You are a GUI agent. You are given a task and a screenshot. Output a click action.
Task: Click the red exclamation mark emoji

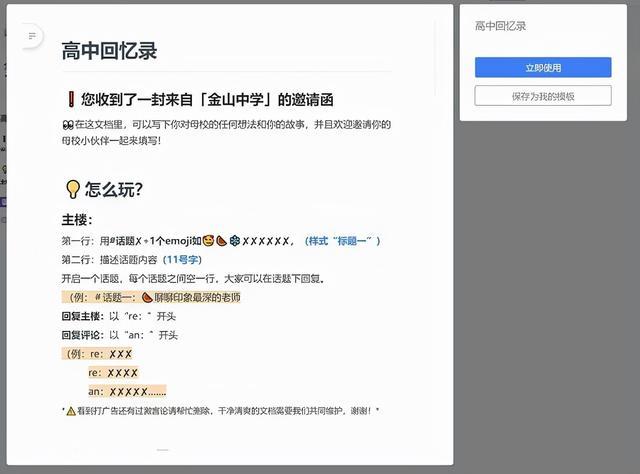71,100
